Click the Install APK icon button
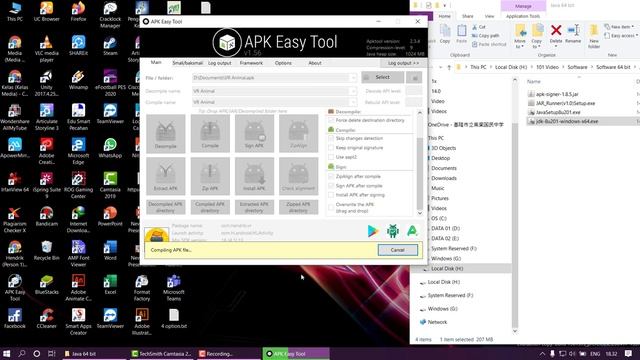This screenshot has height=360, width=640. (x=254, y=176)
